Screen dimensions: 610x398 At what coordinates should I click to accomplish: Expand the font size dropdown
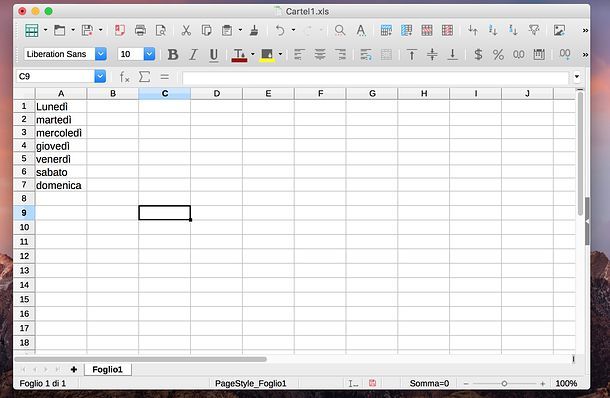[149, 54]
